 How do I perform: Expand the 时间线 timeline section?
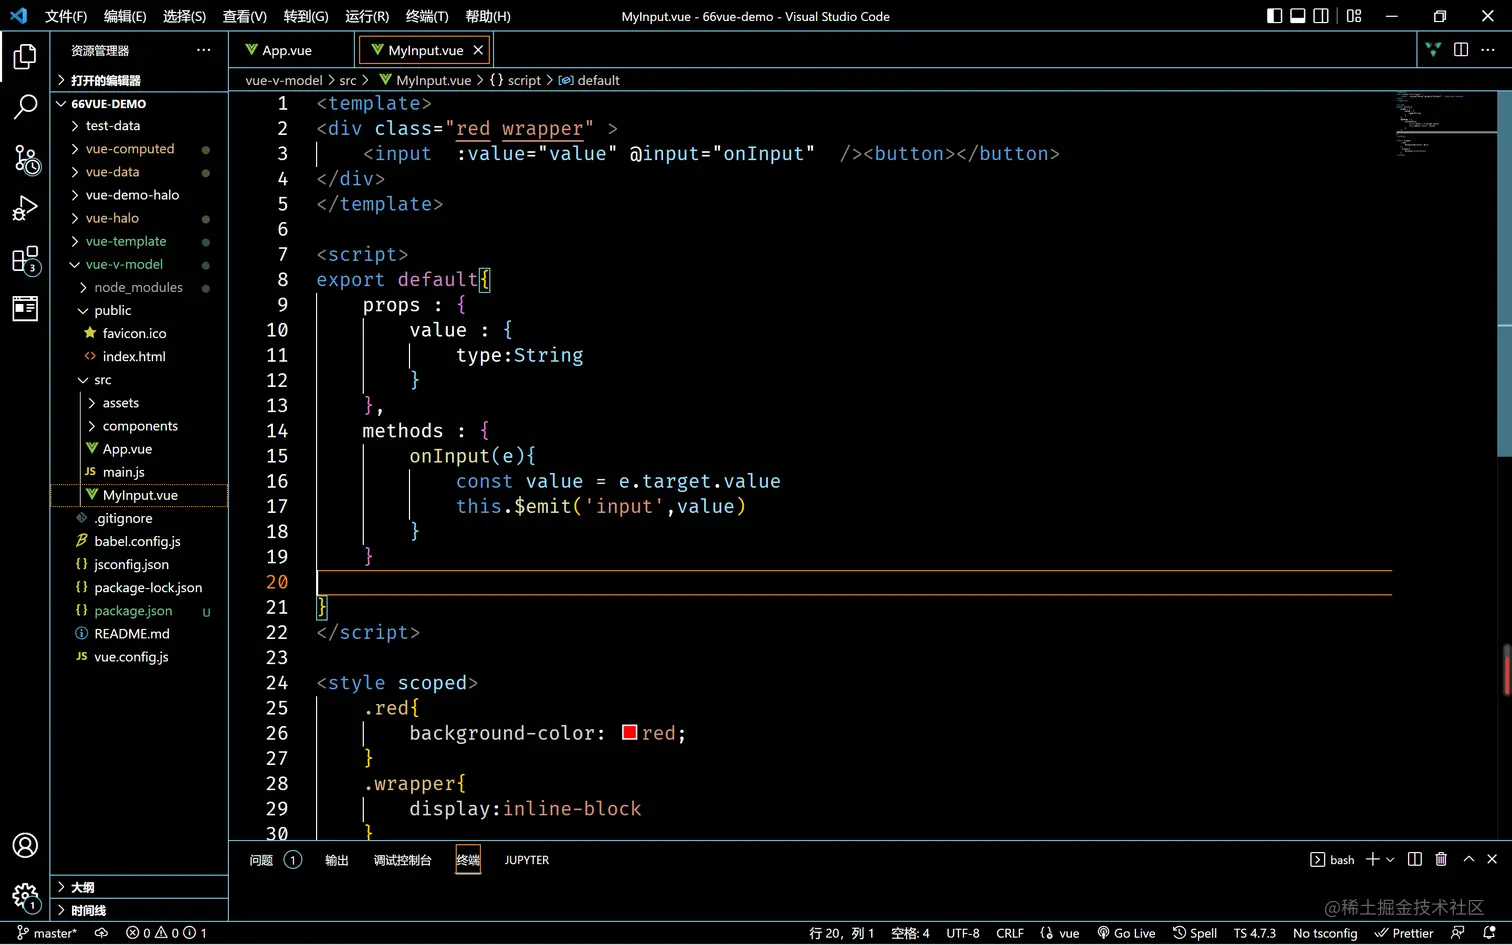coord(140,910)
